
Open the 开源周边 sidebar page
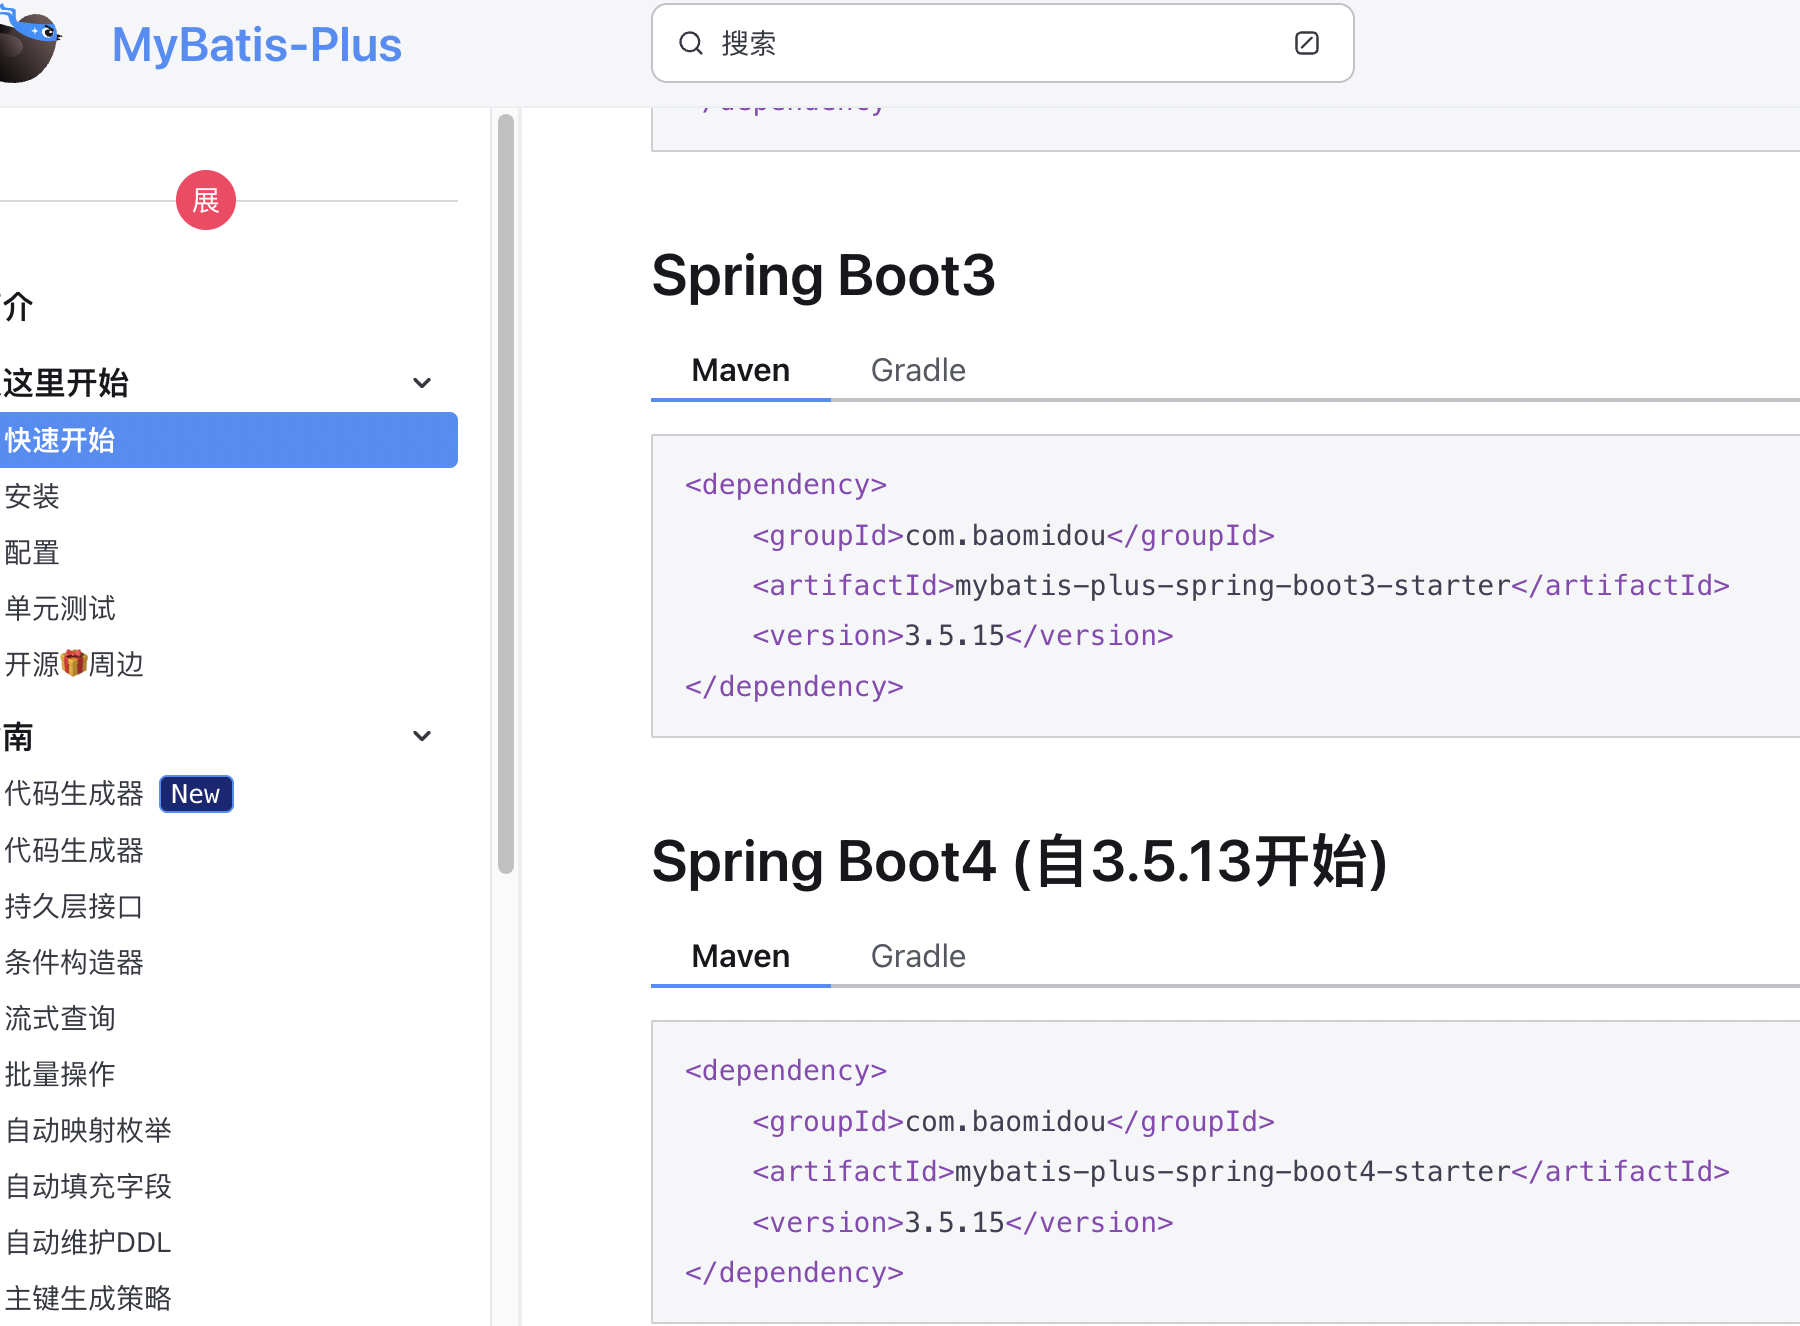click(x=74, y=664)
